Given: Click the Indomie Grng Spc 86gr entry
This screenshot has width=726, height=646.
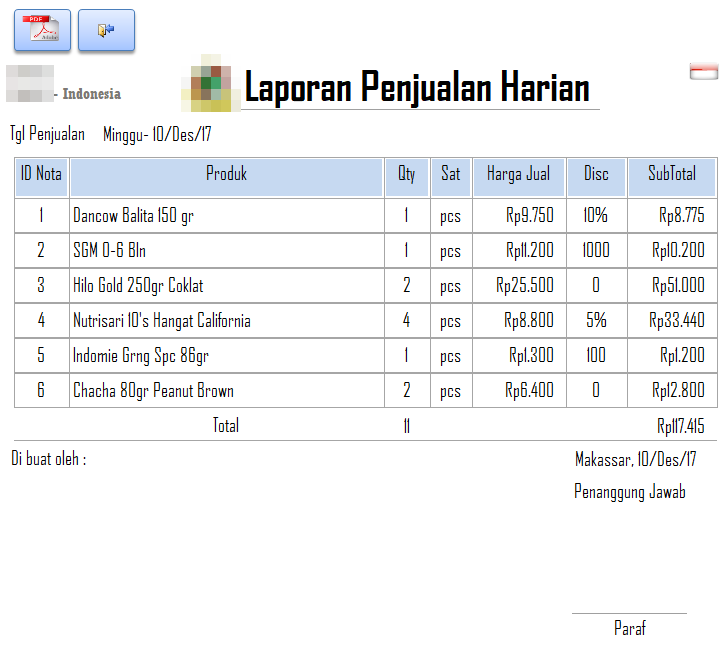Looking at the screenshot, I should pyautogui.click(x=141, y=356).
